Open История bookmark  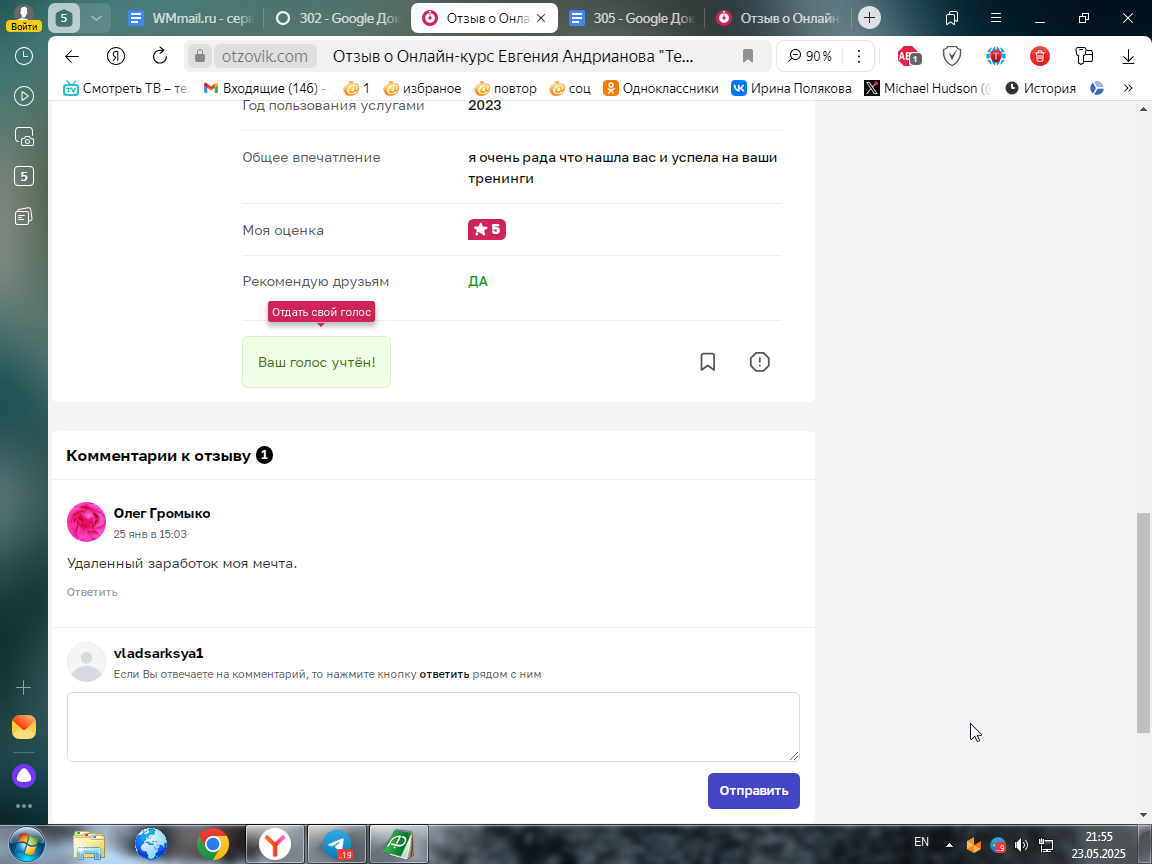1040,88
